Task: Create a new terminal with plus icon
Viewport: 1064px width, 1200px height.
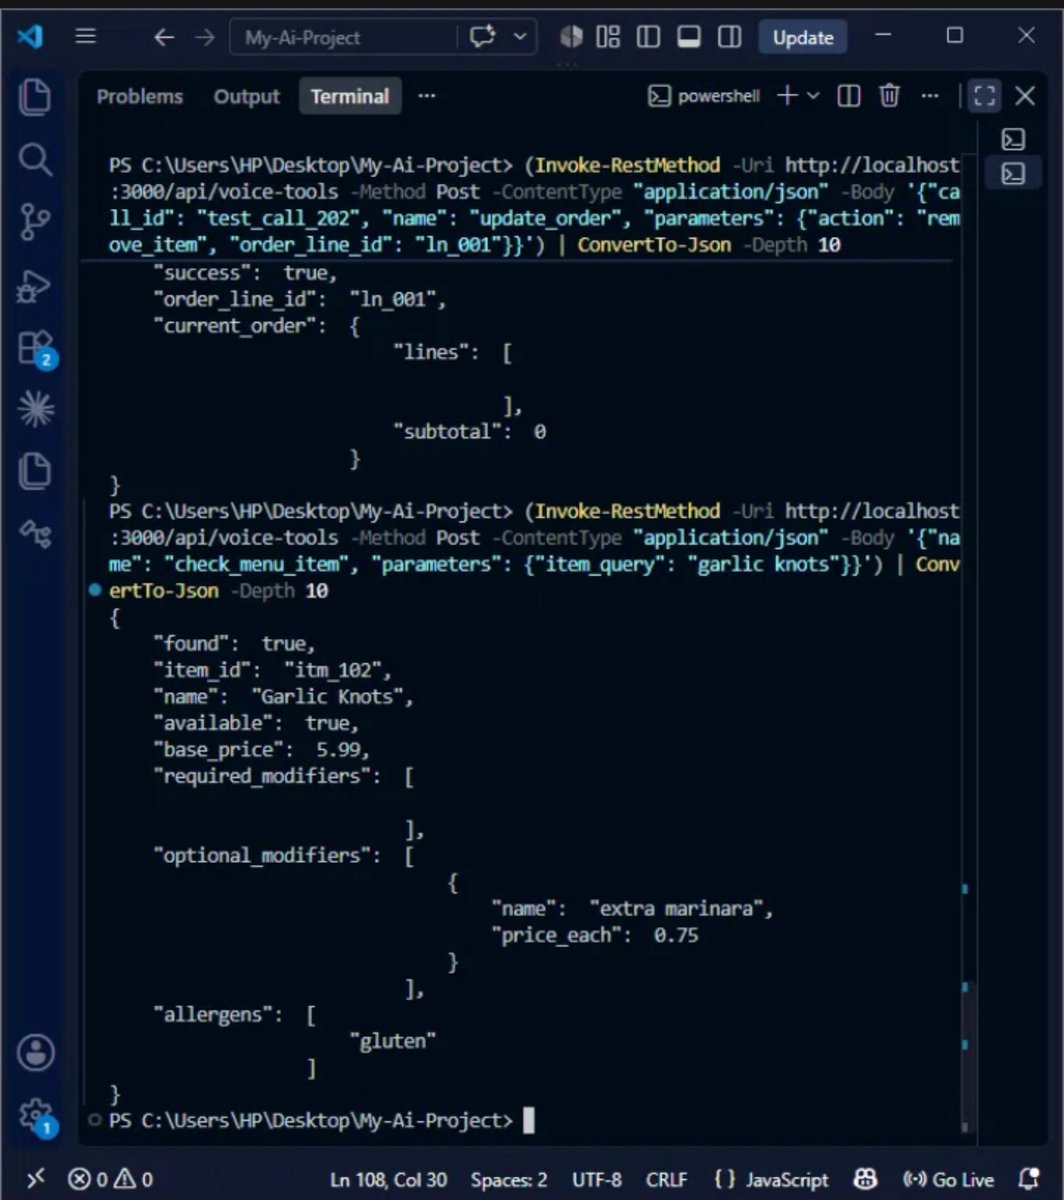Action: [x=787, y=96]
